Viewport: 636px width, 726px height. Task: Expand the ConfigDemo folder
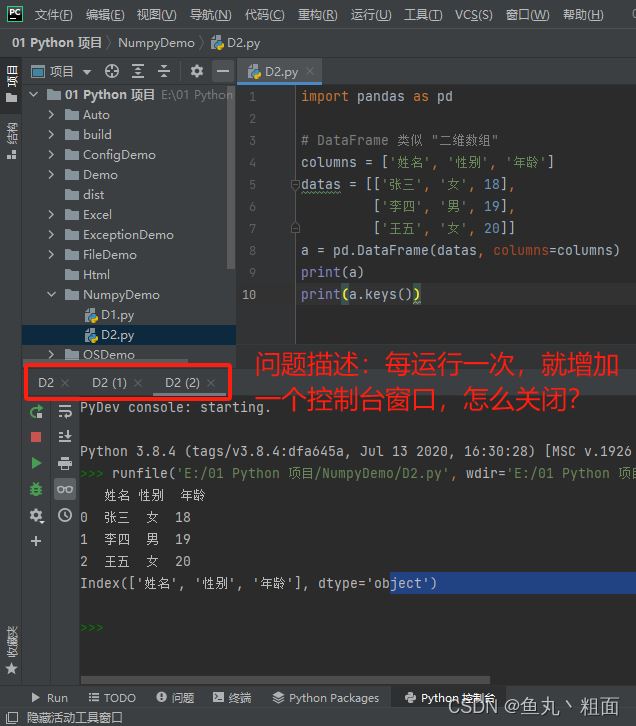tap(51, 154)
